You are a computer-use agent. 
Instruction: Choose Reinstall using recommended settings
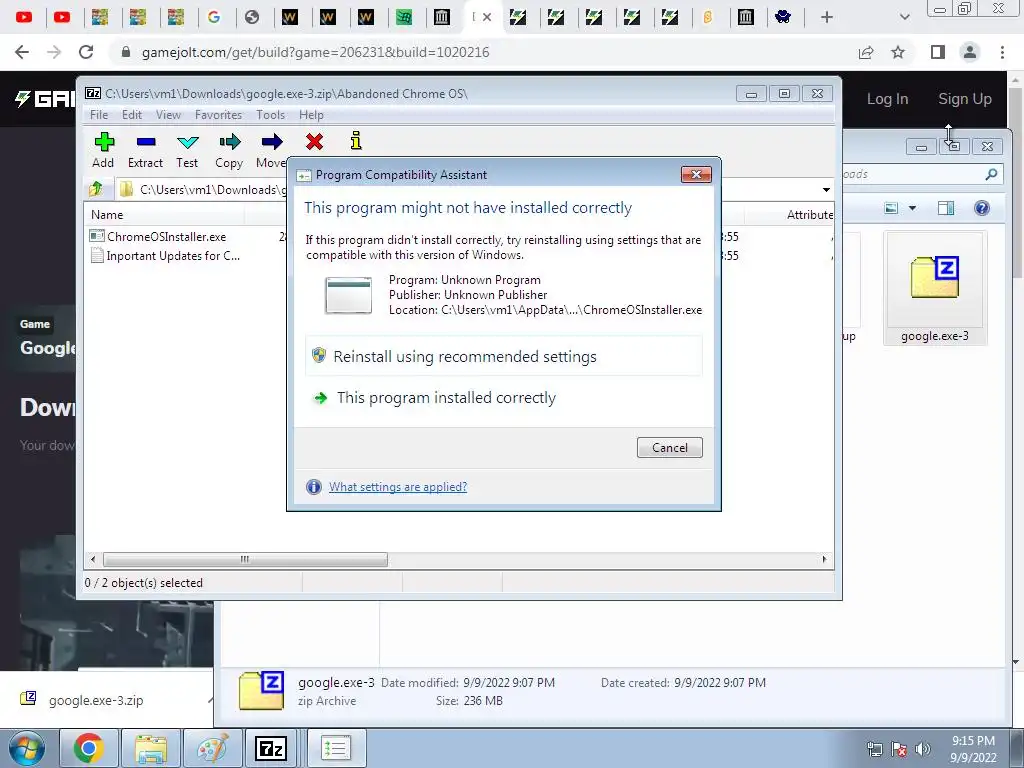pyautogui.click(x=504, y=357)
